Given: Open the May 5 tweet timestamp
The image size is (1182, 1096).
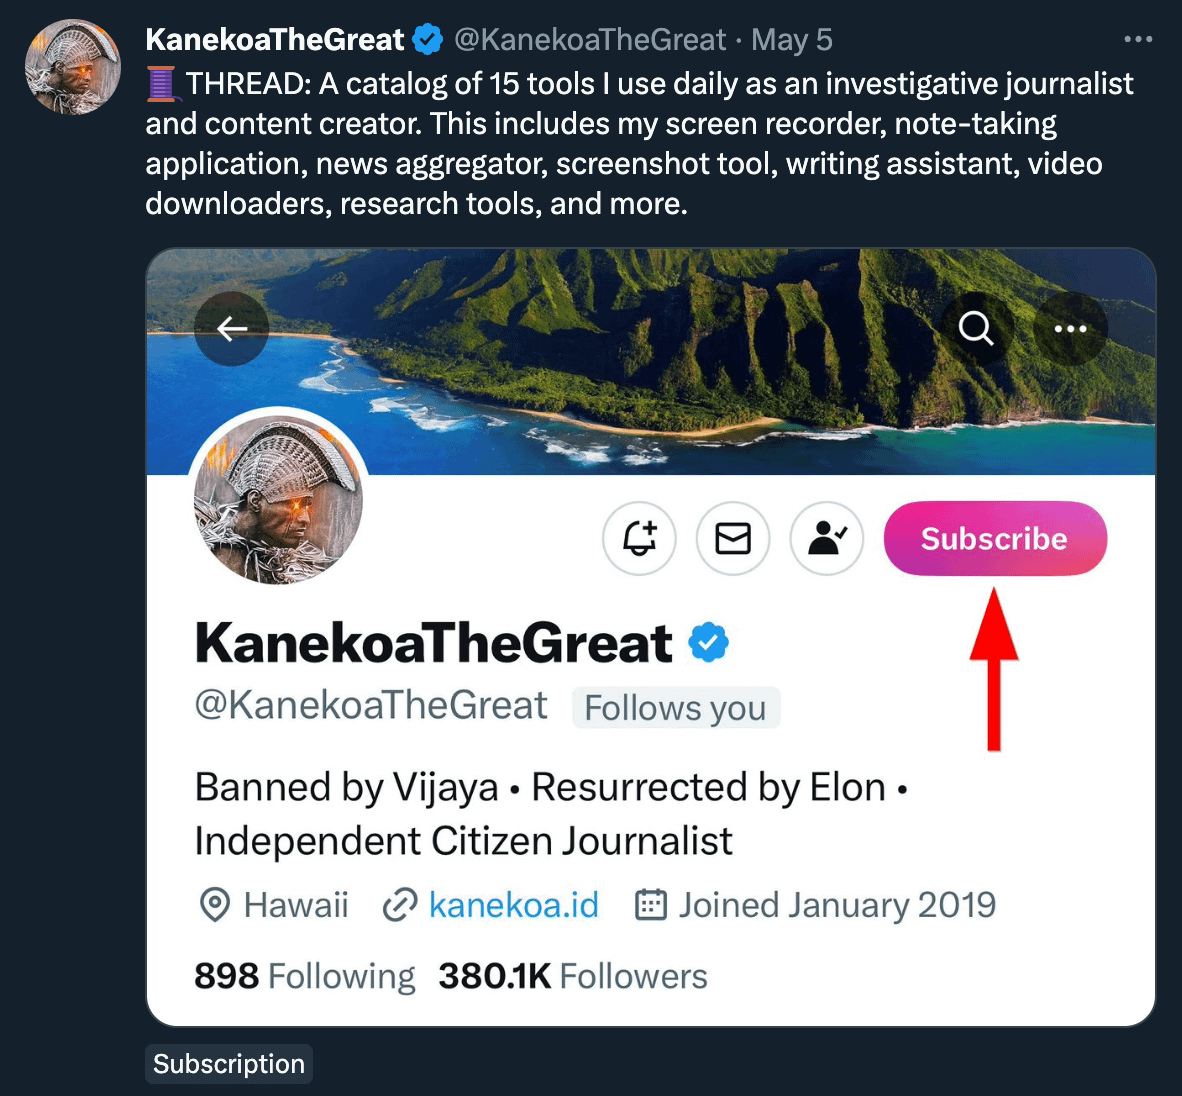Looking at the screenshot, I should coord(791,40).
